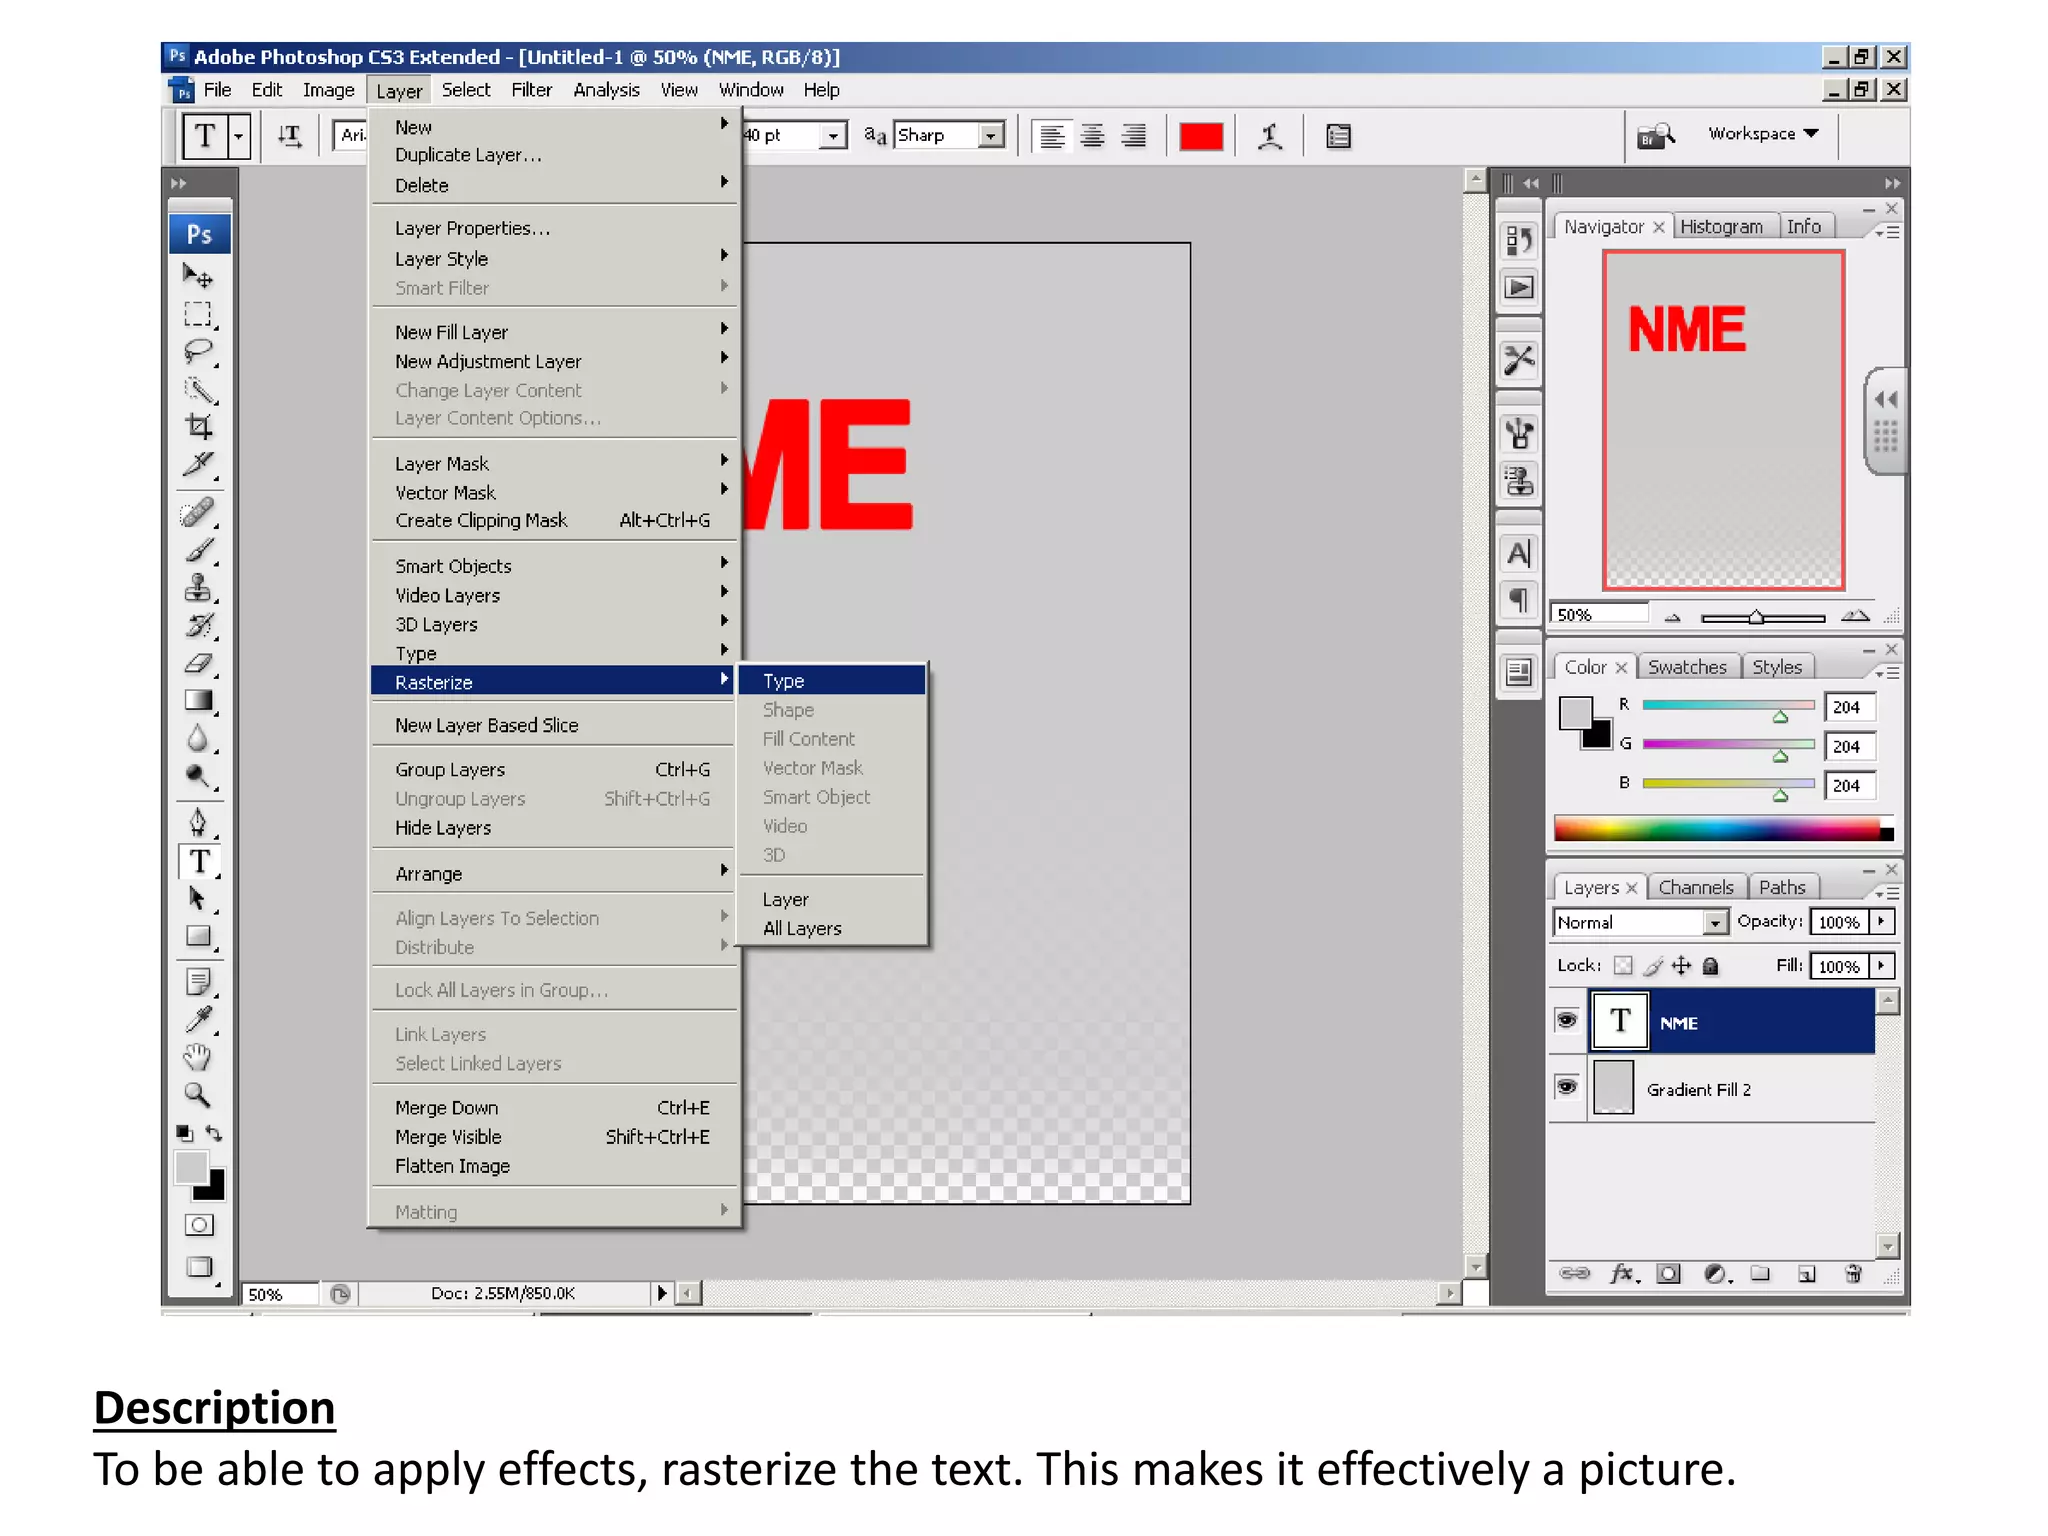Image resolution: width=2048 pixels, height=1536 pixels.
Task: Select the Eraser tool
Action: point(199,663)
